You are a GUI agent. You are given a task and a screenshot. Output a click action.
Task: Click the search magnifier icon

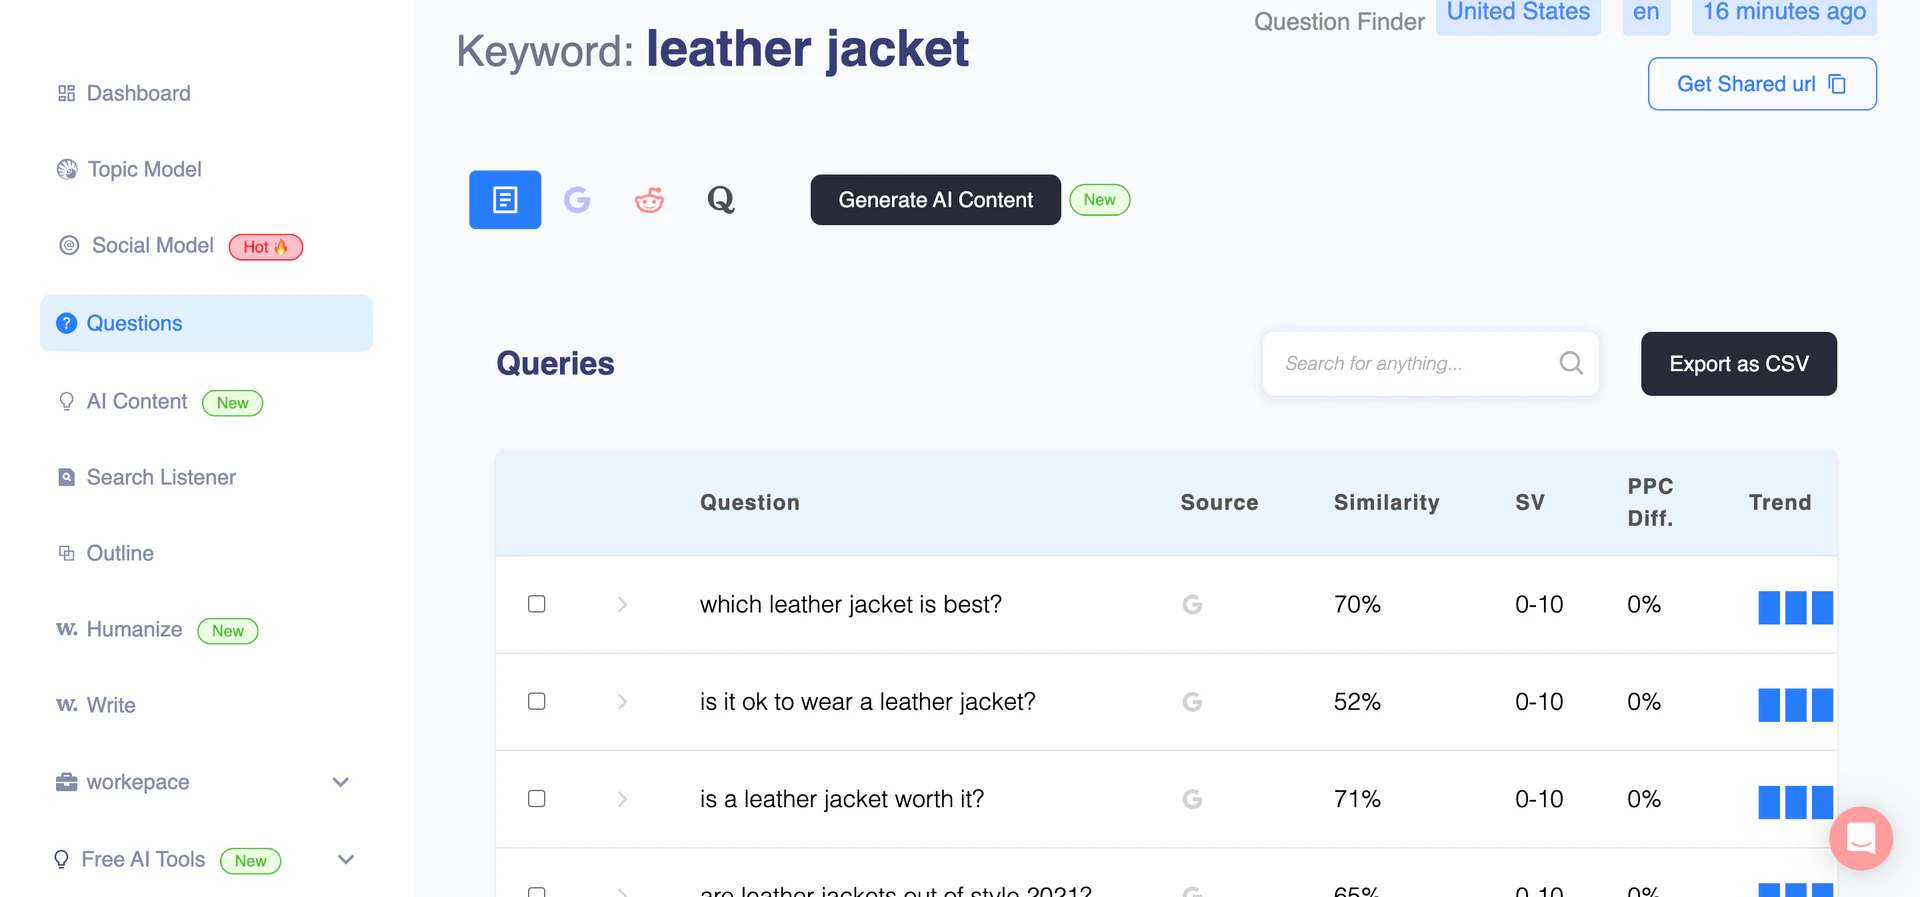coord(1571,363)
